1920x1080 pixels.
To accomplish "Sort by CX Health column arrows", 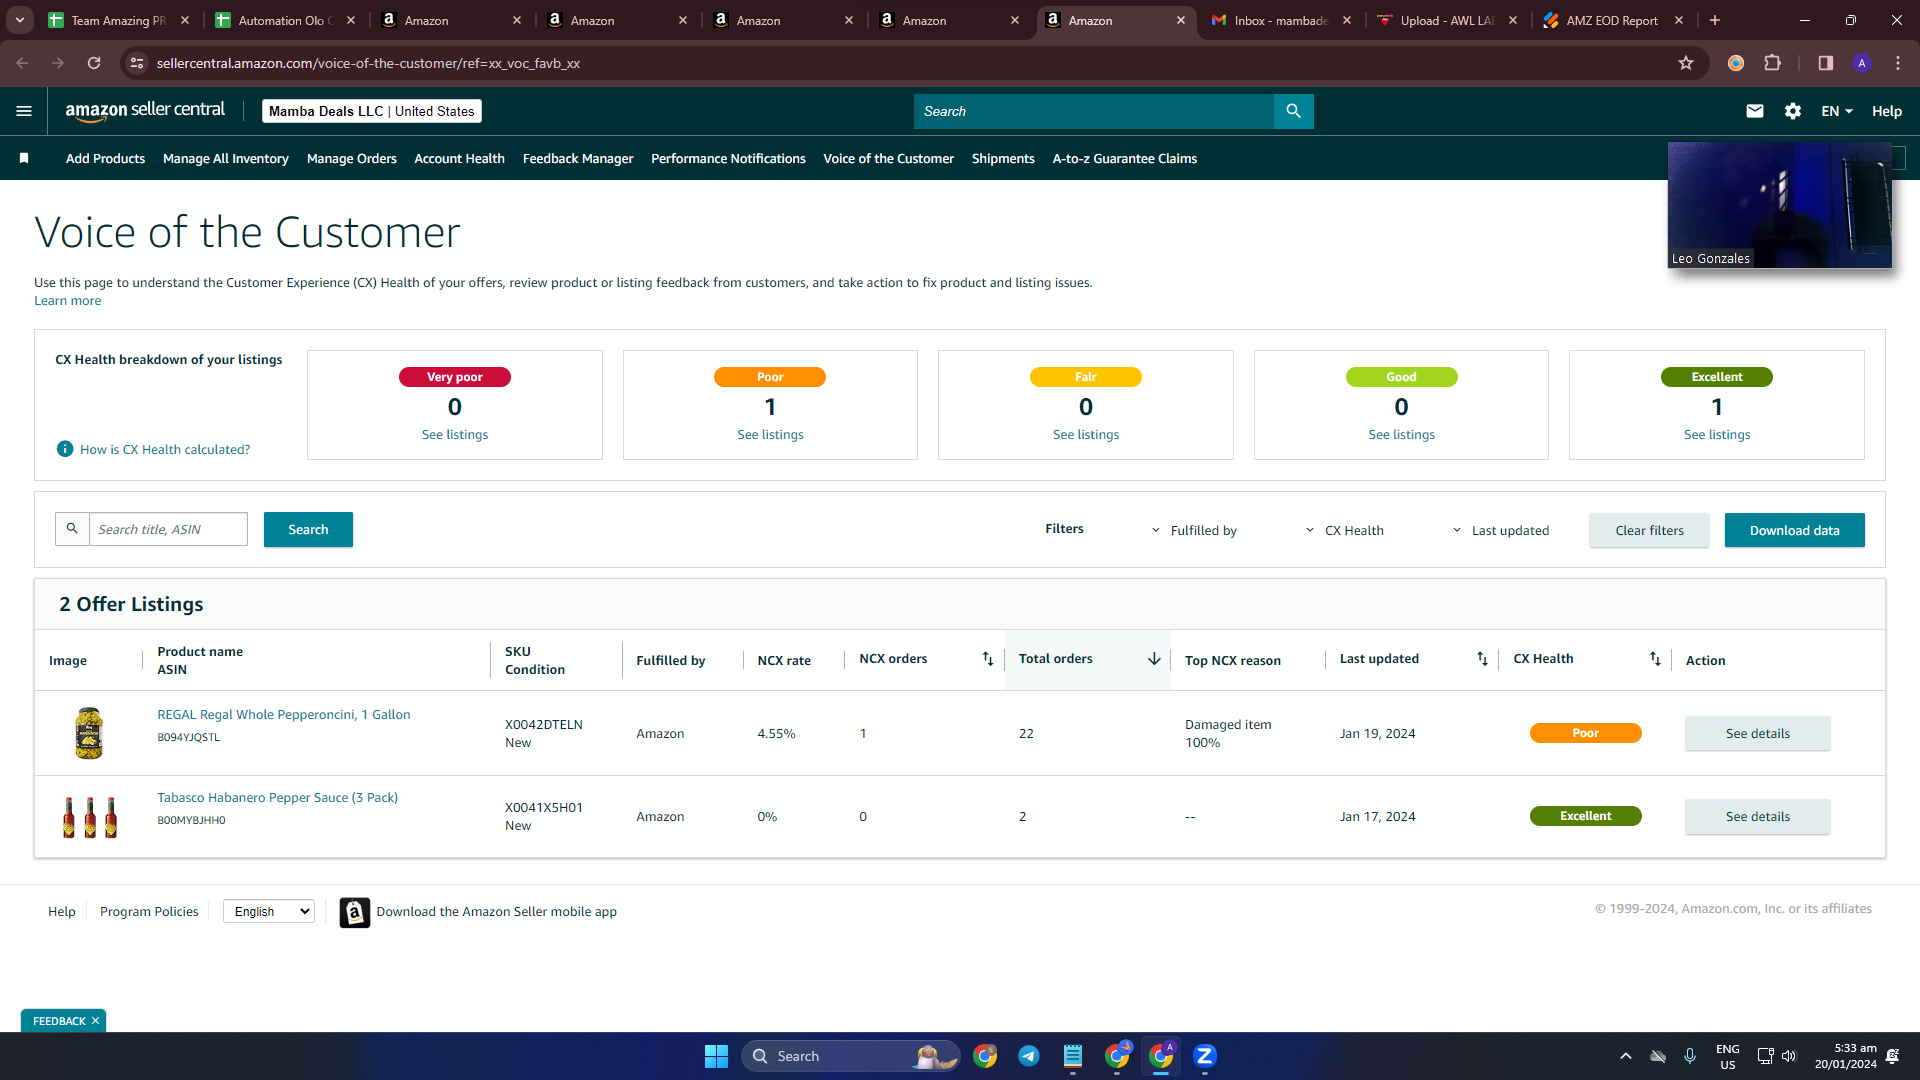I will (1655, 658).
